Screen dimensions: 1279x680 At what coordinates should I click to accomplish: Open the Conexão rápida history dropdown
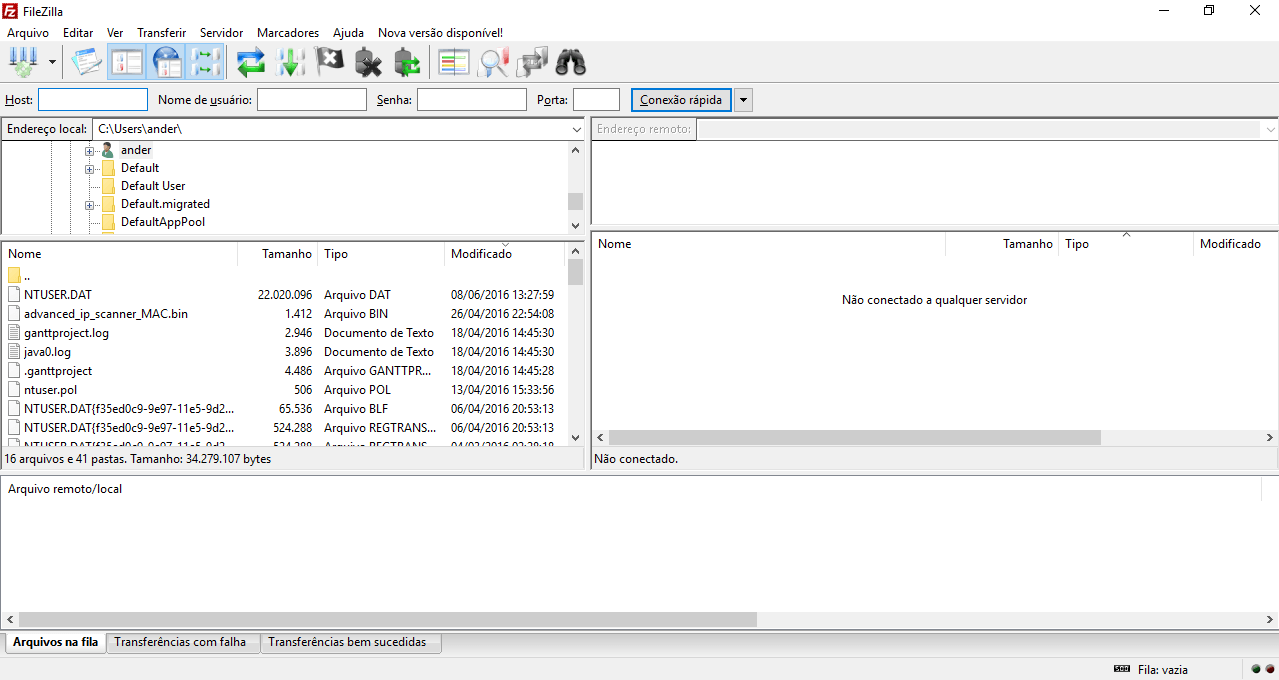743,100
